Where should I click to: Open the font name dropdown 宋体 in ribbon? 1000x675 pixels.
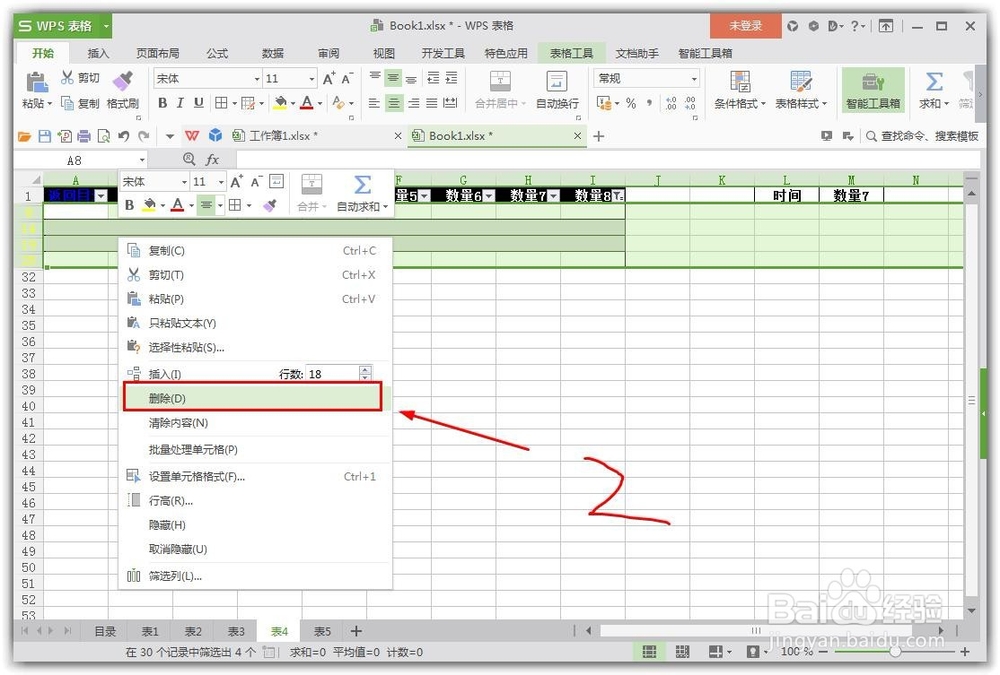pos(257,78)
